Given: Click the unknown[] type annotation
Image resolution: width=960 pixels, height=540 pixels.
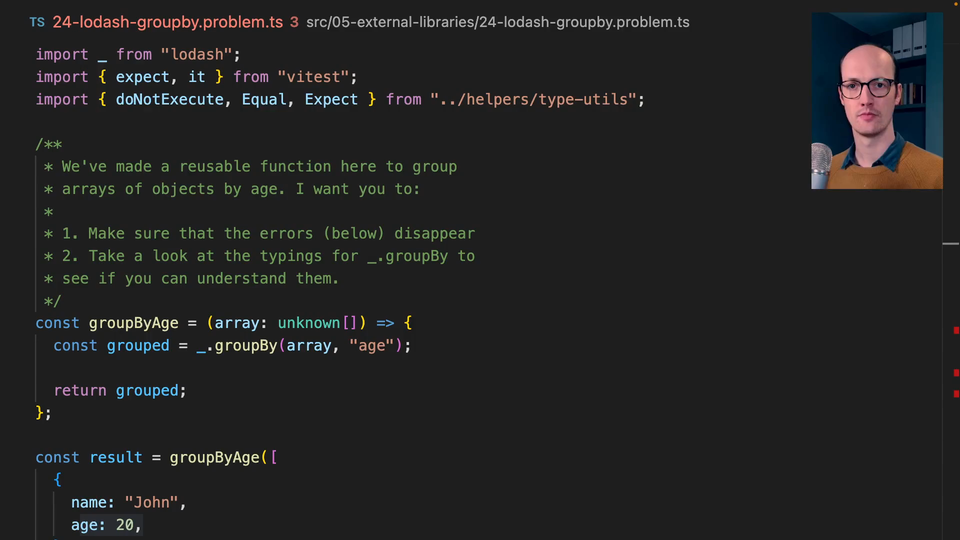Looking at the screenshot, I should pyautogui.click(x=317, y=323).
